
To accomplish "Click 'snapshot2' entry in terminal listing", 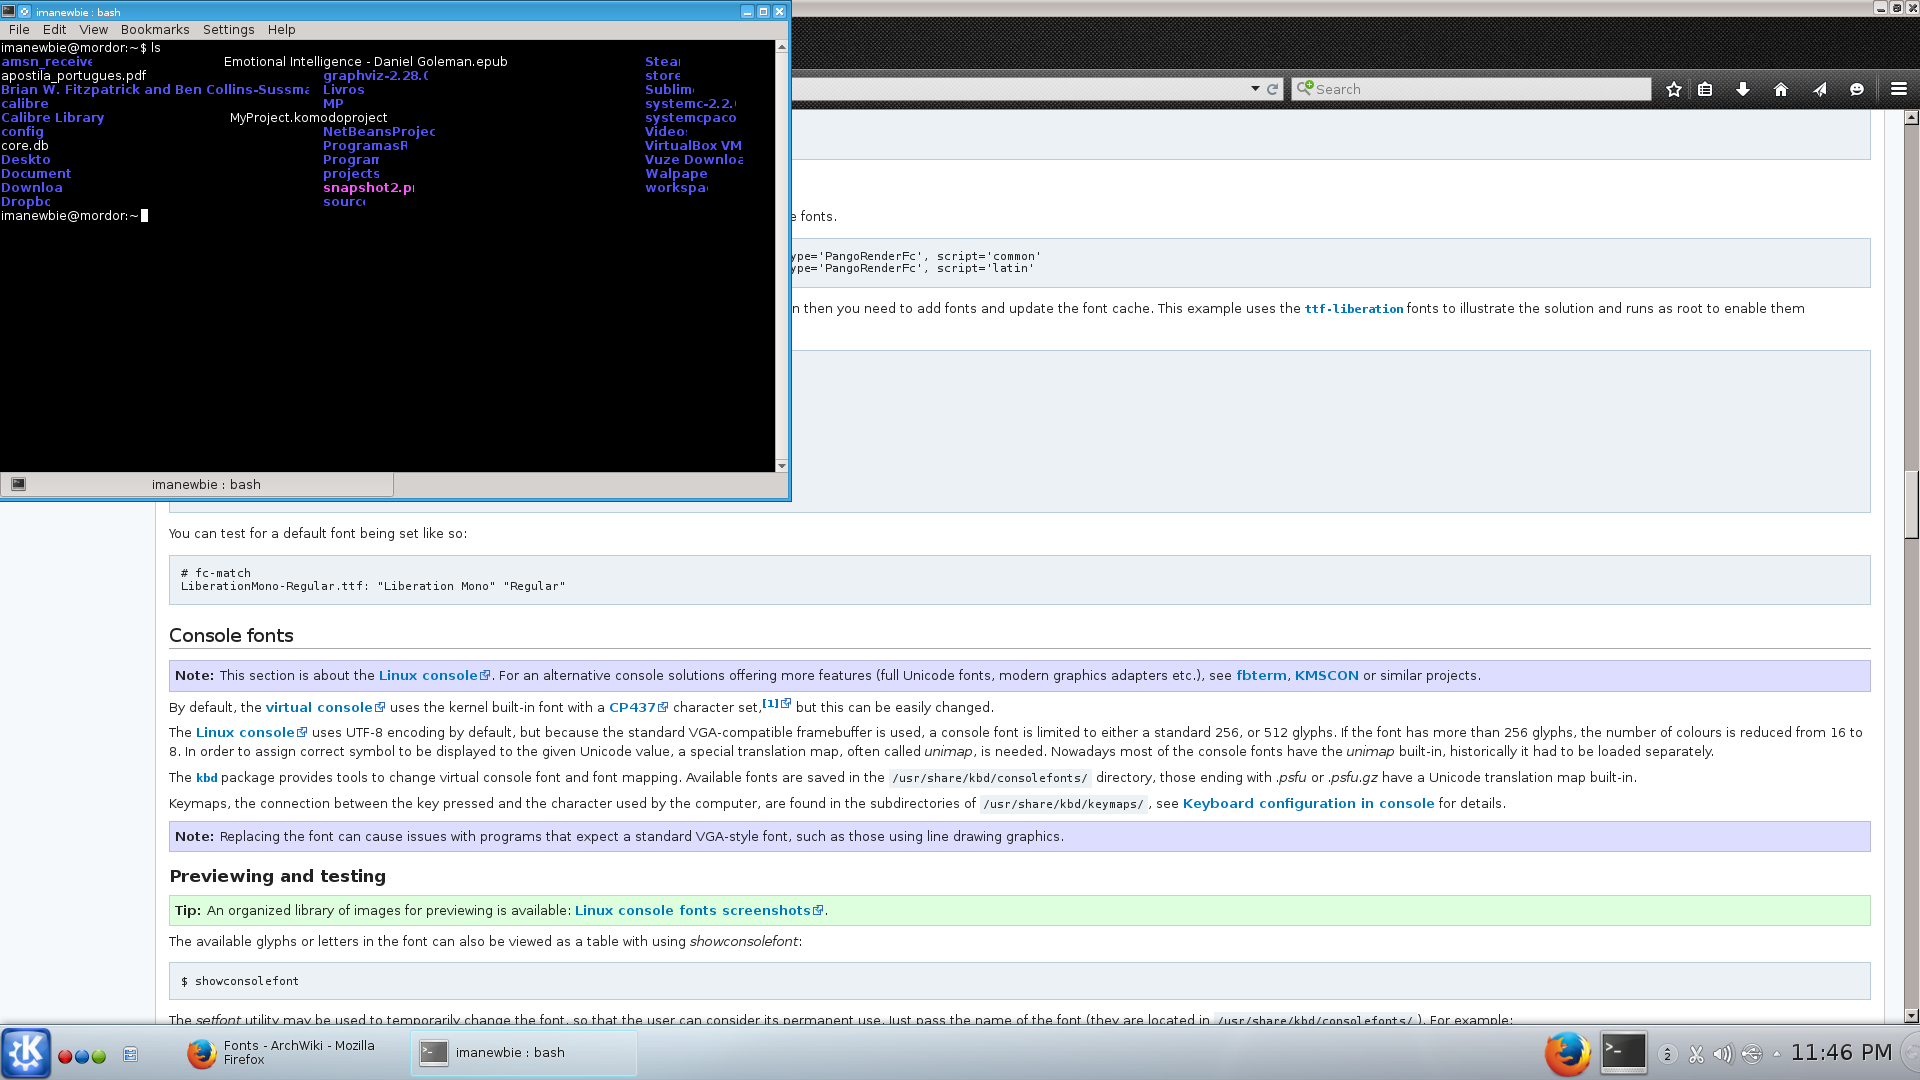I will pos(368,188).
